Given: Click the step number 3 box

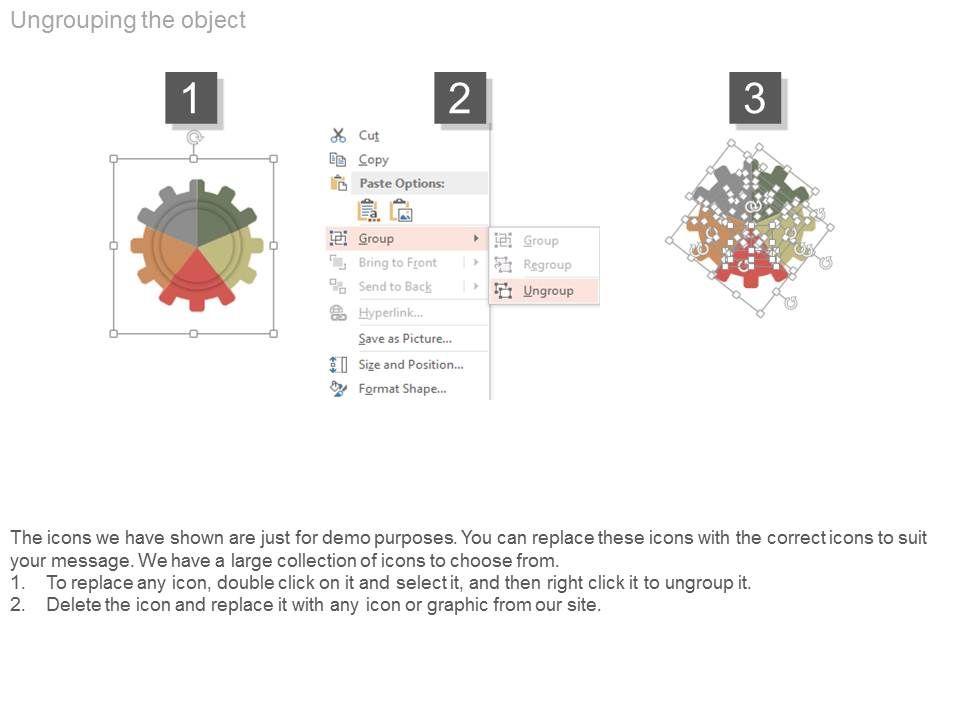Looking at the screenshot, I should tap(754, 98).
